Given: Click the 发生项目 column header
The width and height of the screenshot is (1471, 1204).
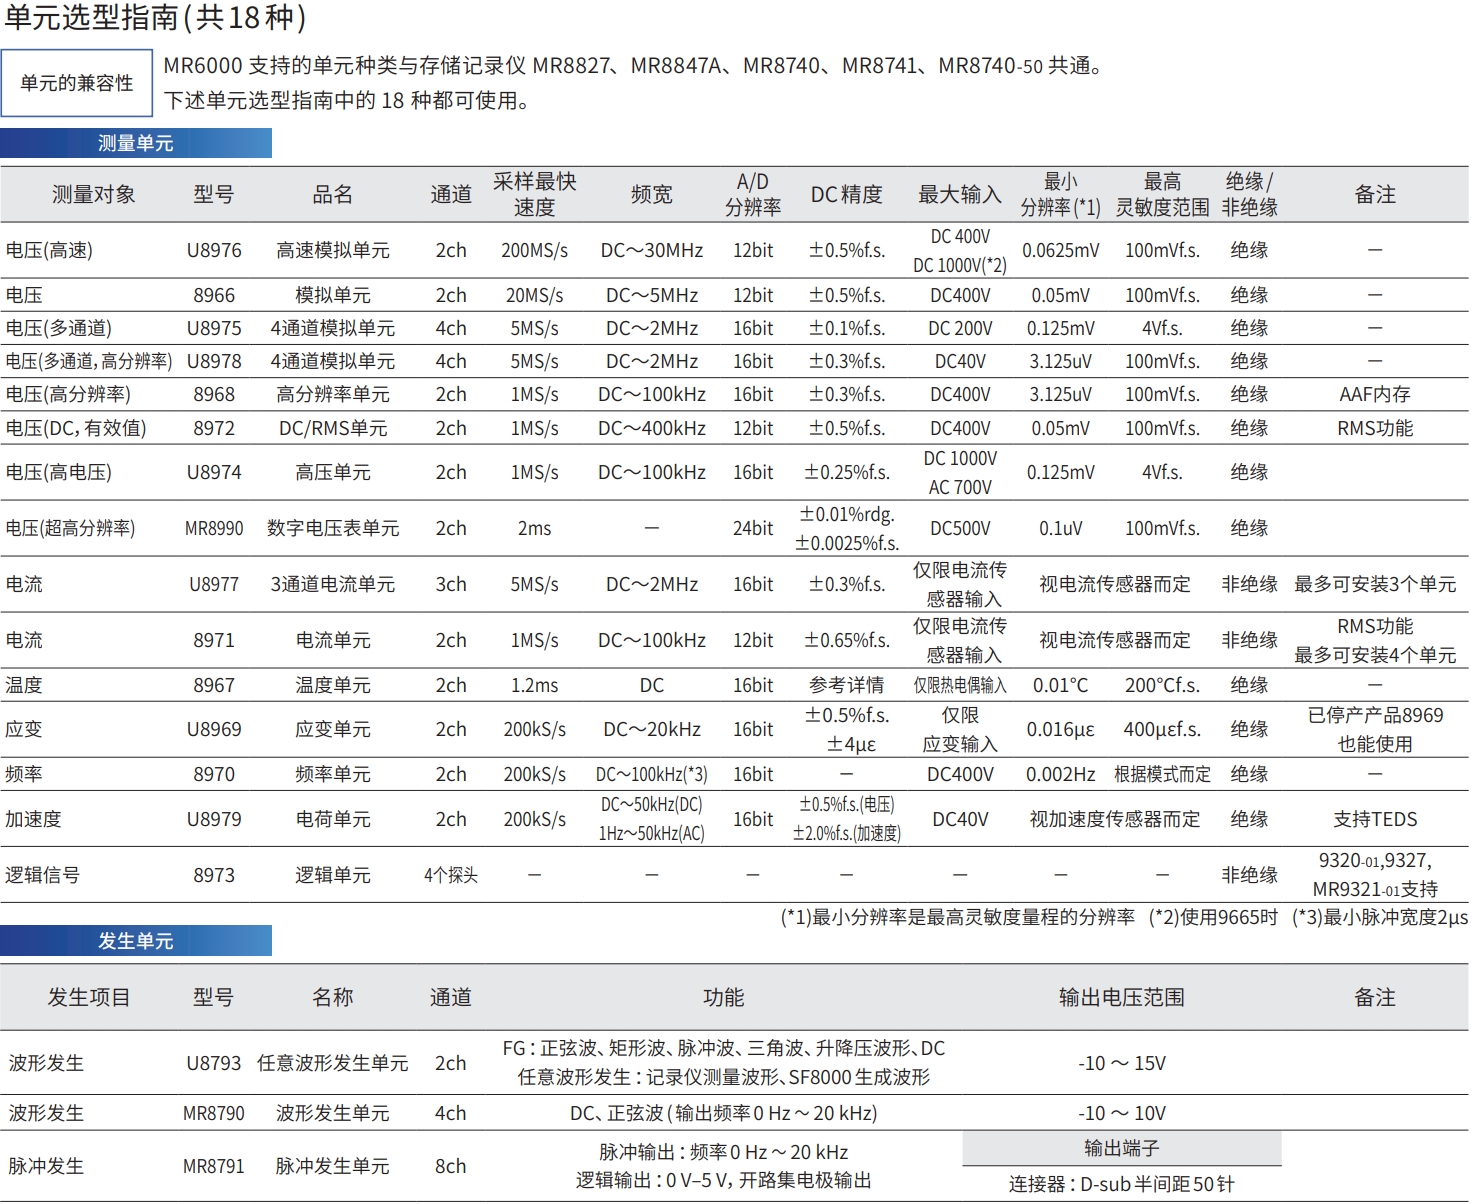Looking at the screenshot, I should [x=89, y=998].
